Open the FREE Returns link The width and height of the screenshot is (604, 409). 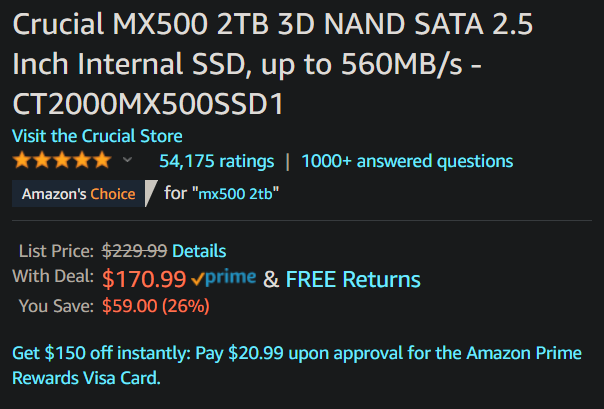pyautogui.click(x=353, y=279)
